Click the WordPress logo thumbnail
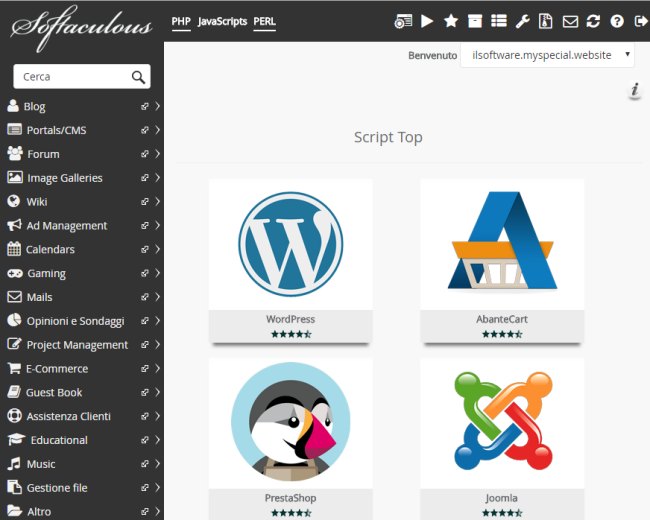 point(291,244)
